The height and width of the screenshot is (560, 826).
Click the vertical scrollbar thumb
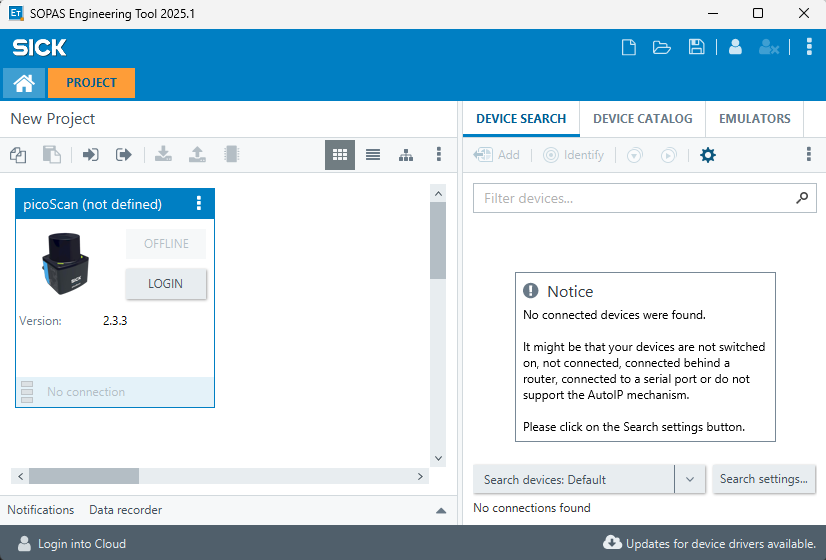click(438, 241)
